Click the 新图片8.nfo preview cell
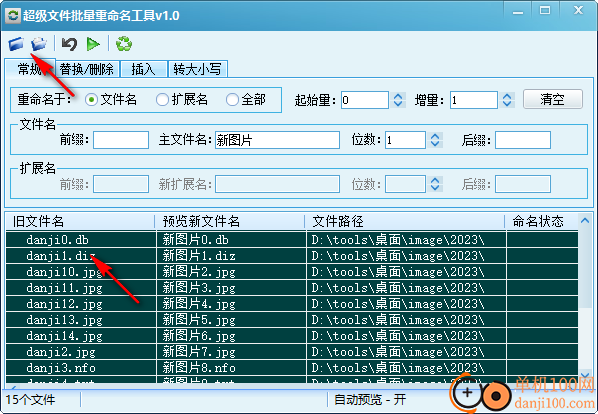This screenshot has width=598, height=414. point(231,368)
